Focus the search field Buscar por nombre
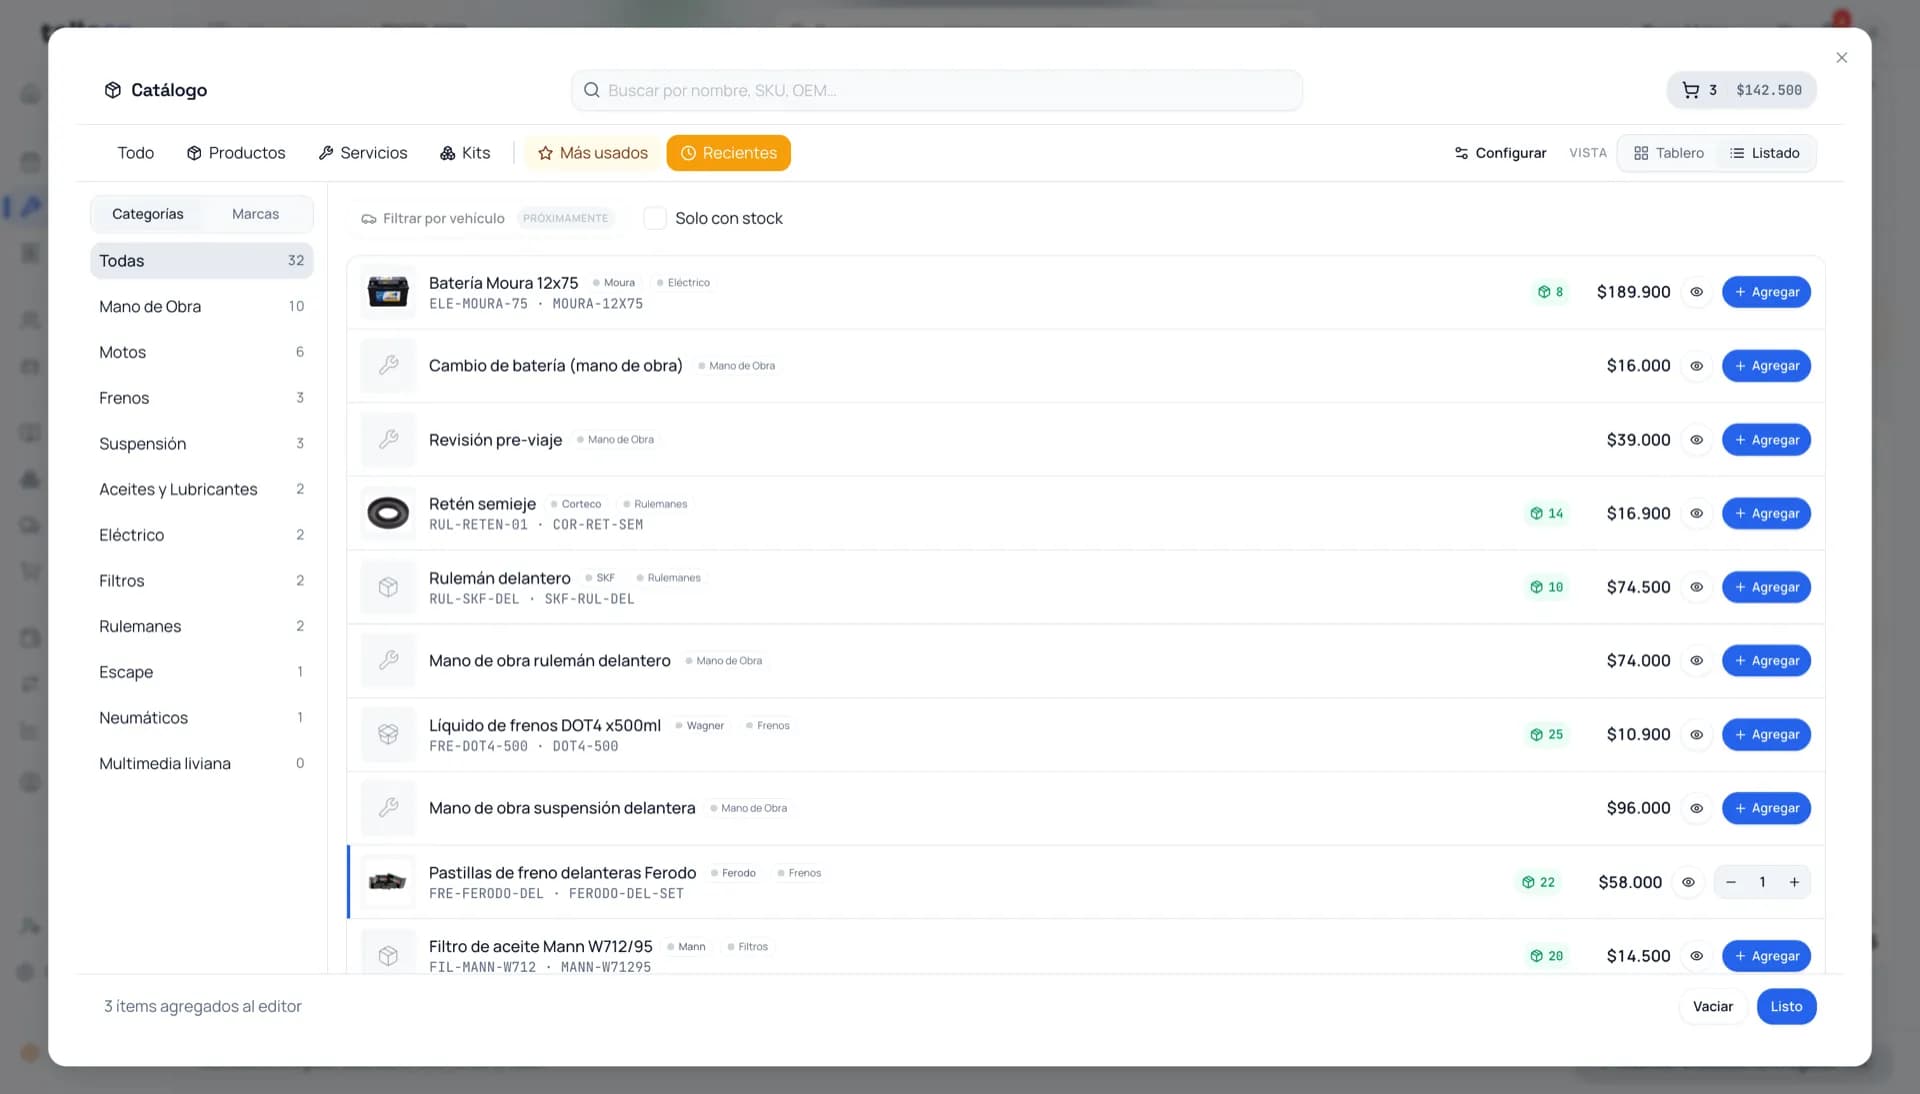The image size is (1920, 1094). [937, 90]
